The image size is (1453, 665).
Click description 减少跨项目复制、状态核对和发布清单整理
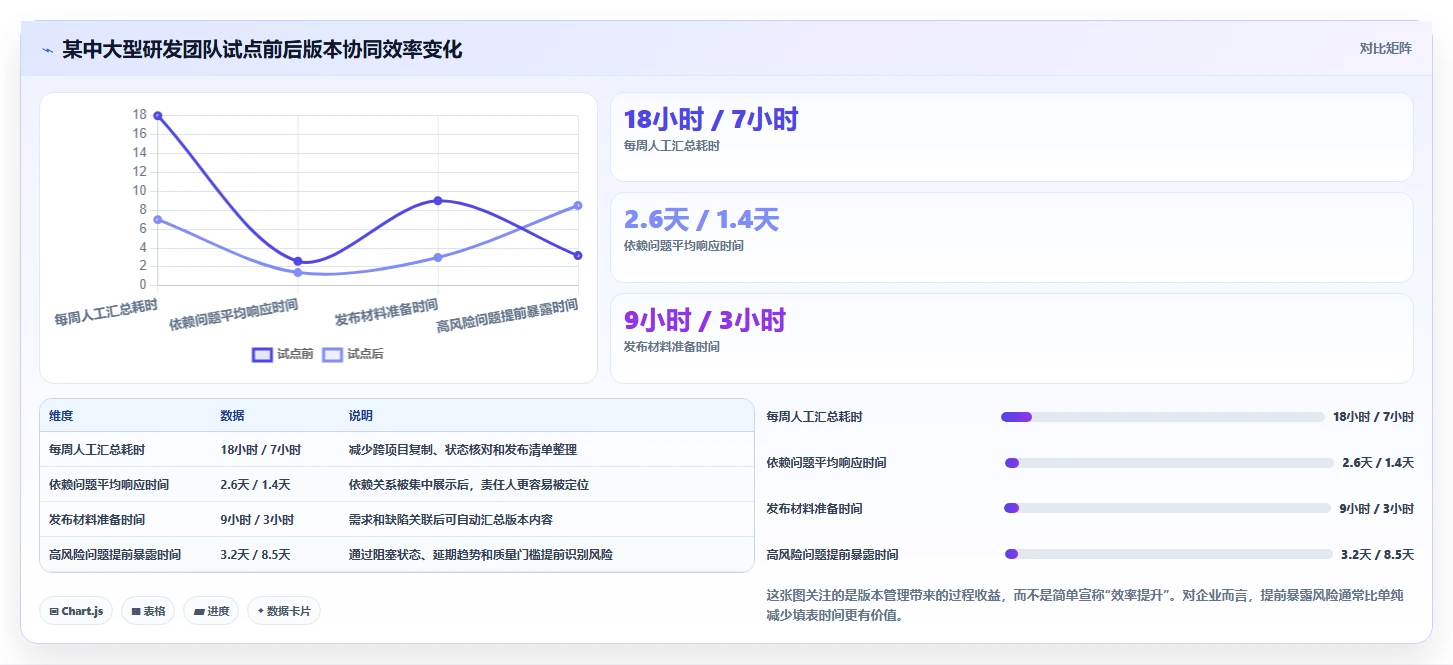463,450
